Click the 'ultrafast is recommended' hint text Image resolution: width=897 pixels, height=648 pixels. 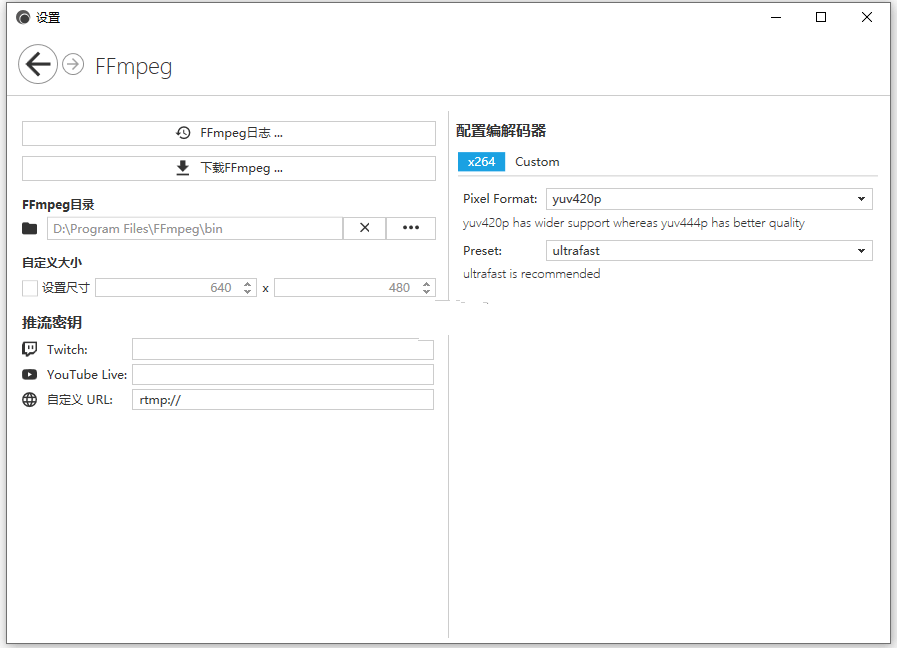531,274
